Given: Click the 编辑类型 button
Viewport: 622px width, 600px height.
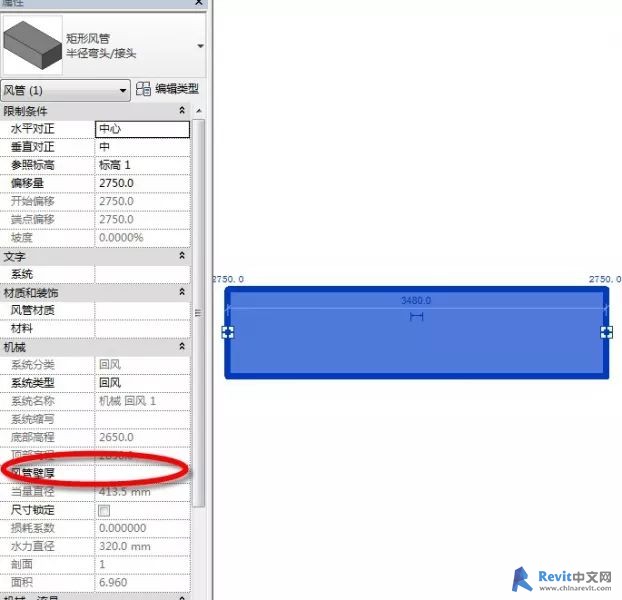Looking at the screenshot, I should tap(177, 89).
